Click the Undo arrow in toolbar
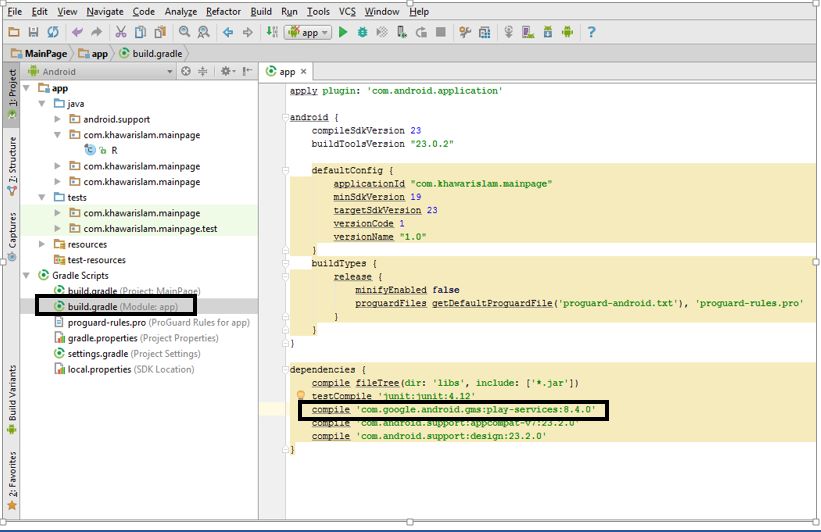Image resolution: width=821 pixels, height=532 pixels. click(x=76, y=32)
